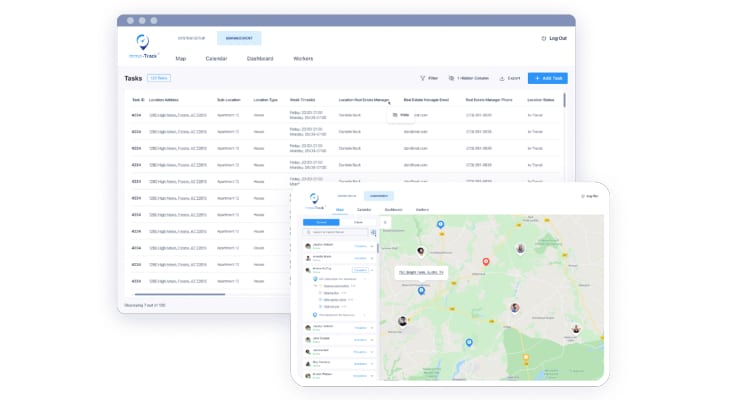Click the Real Estate Manager Phone column header

click(489, 100)
